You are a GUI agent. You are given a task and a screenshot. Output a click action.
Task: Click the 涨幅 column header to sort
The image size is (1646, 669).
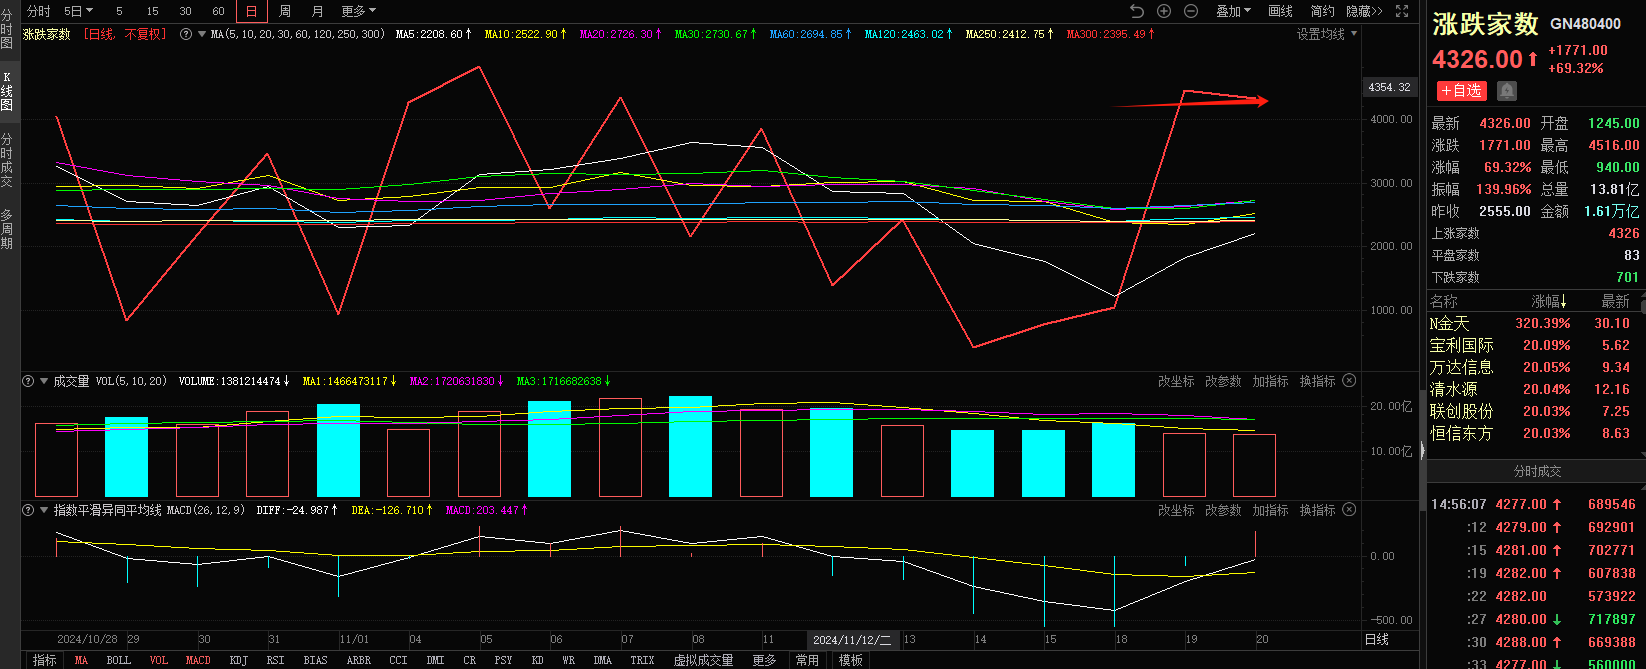1549,301
